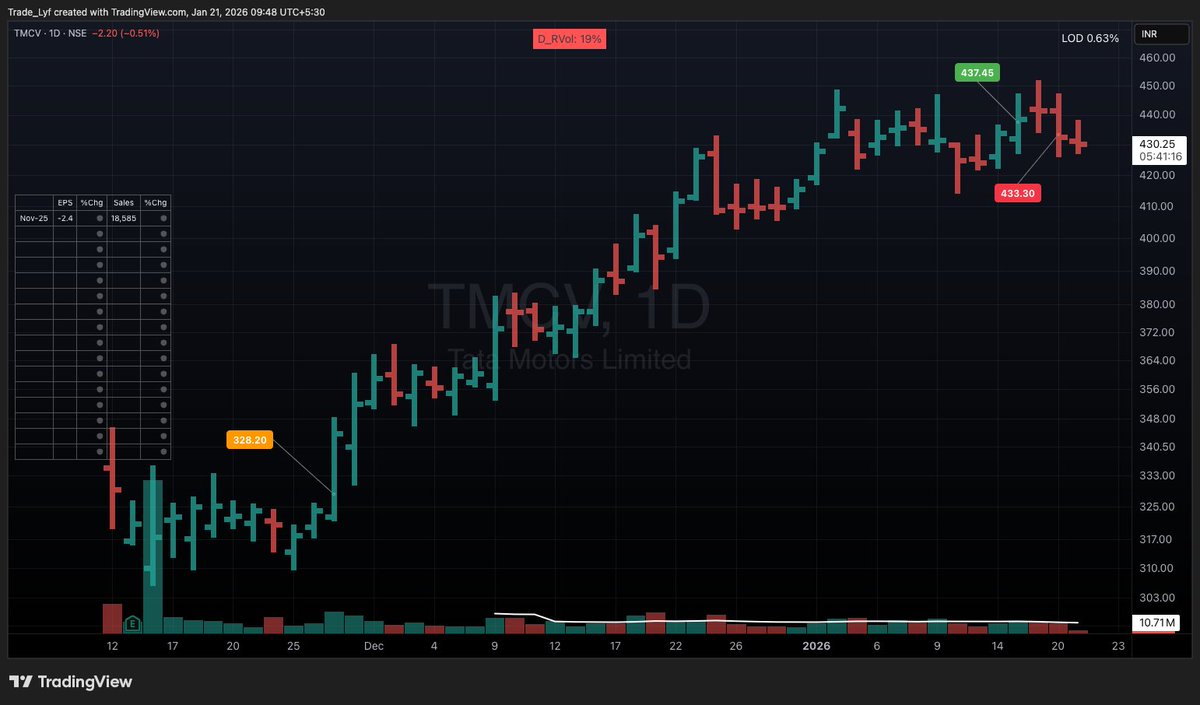Click the 310.00 price axis label
The image size is (1200, 705).
tap(1156, 568)
